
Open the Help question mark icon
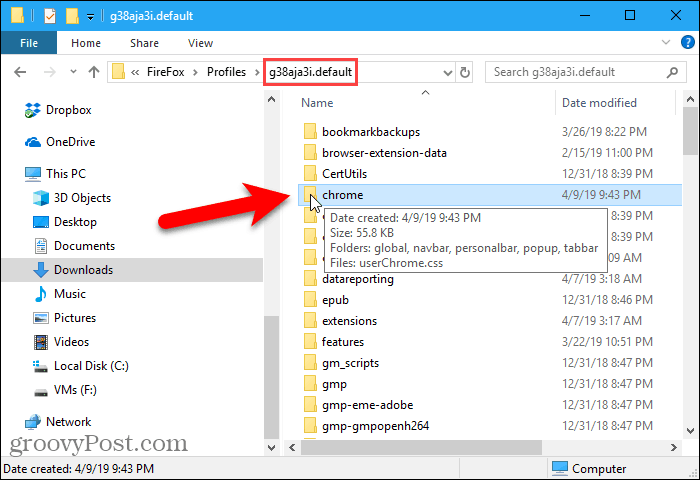[x=688, y=42]
